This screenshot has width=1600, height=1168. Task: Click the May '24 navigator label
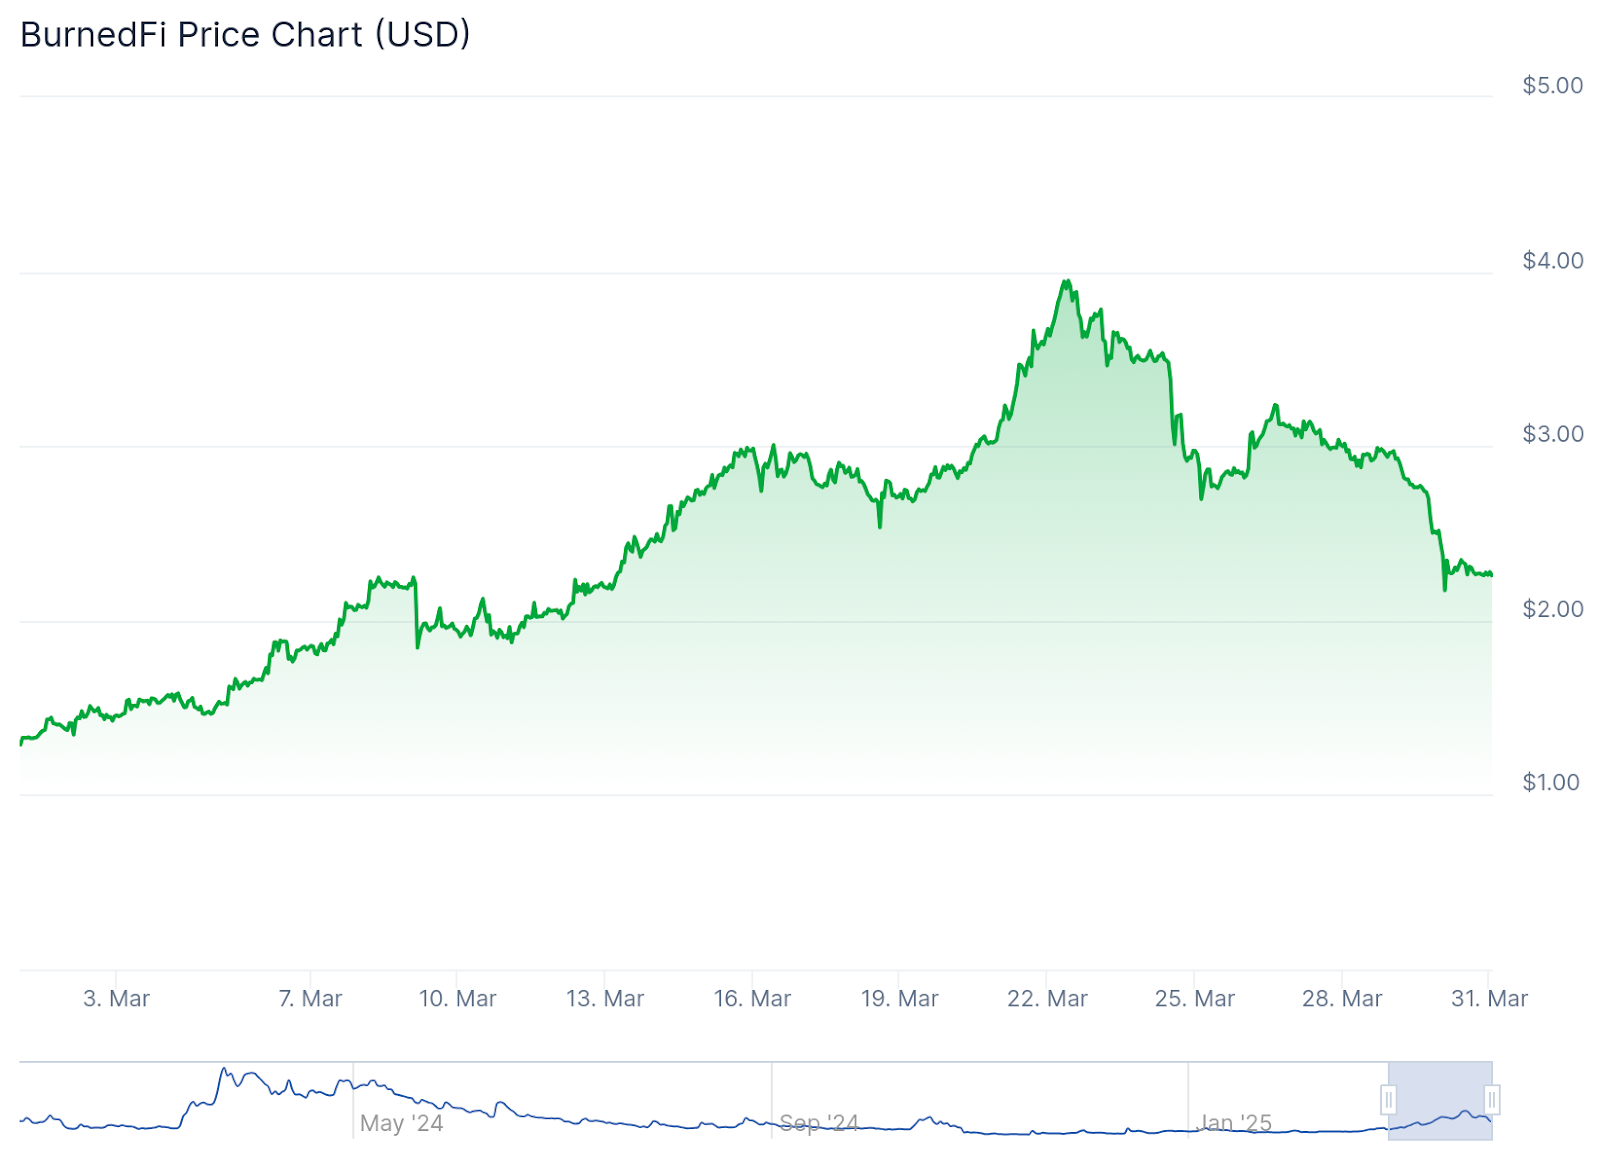click(x=401, y=1123)
